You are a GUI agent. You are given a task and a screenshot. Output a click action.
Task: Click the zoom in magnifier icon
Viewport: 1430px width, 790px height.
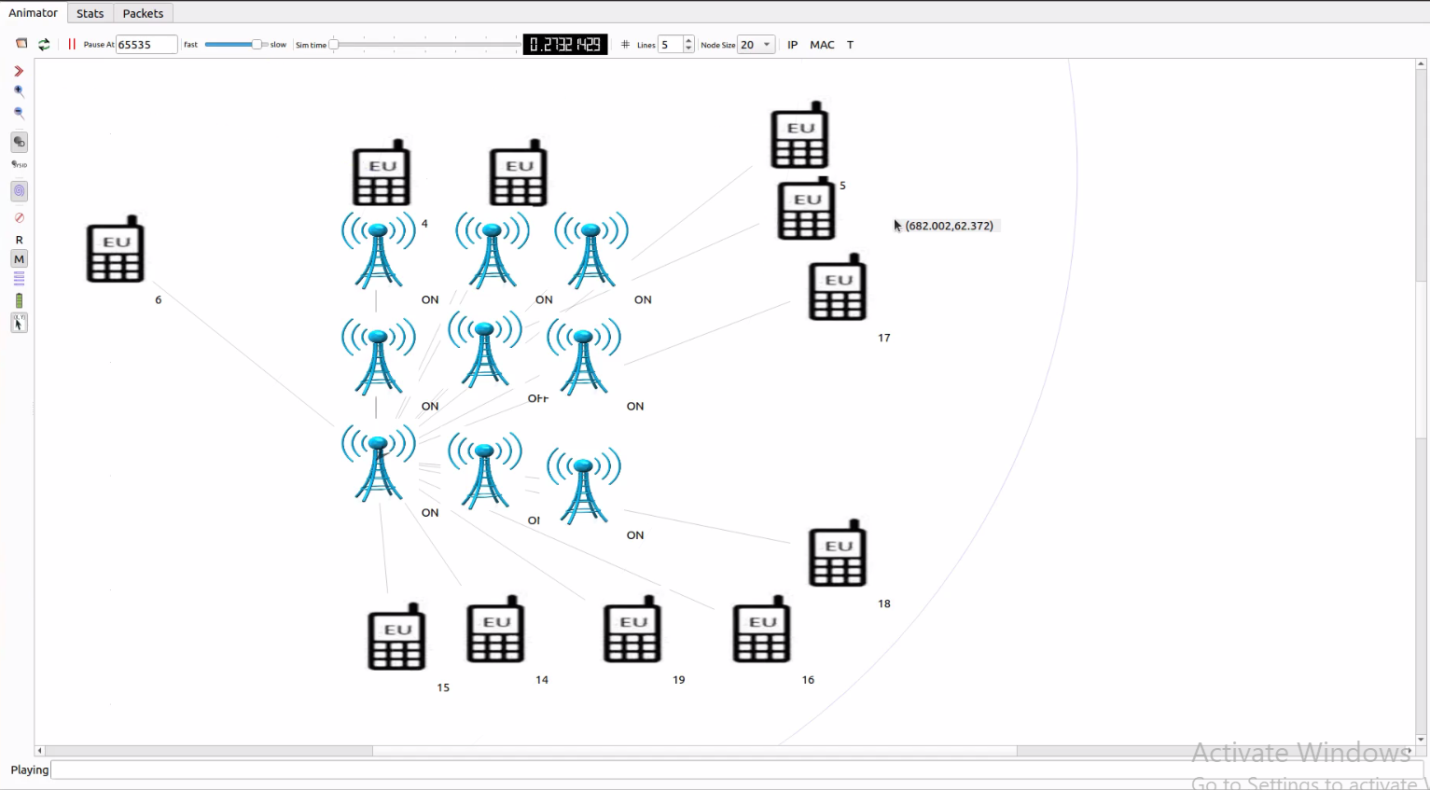coord(19,91)
